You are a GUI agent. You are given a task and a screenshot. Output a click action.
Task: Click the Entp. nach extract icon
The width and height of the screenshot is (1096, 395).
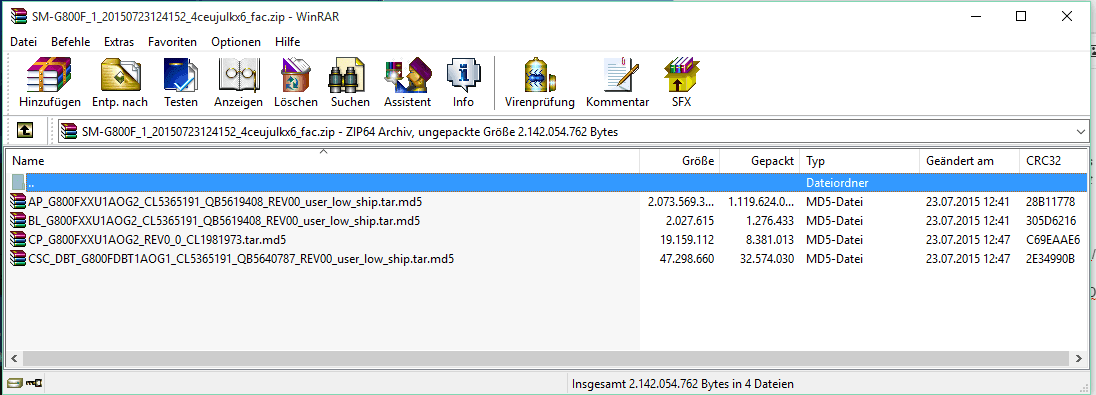[120, 76]
